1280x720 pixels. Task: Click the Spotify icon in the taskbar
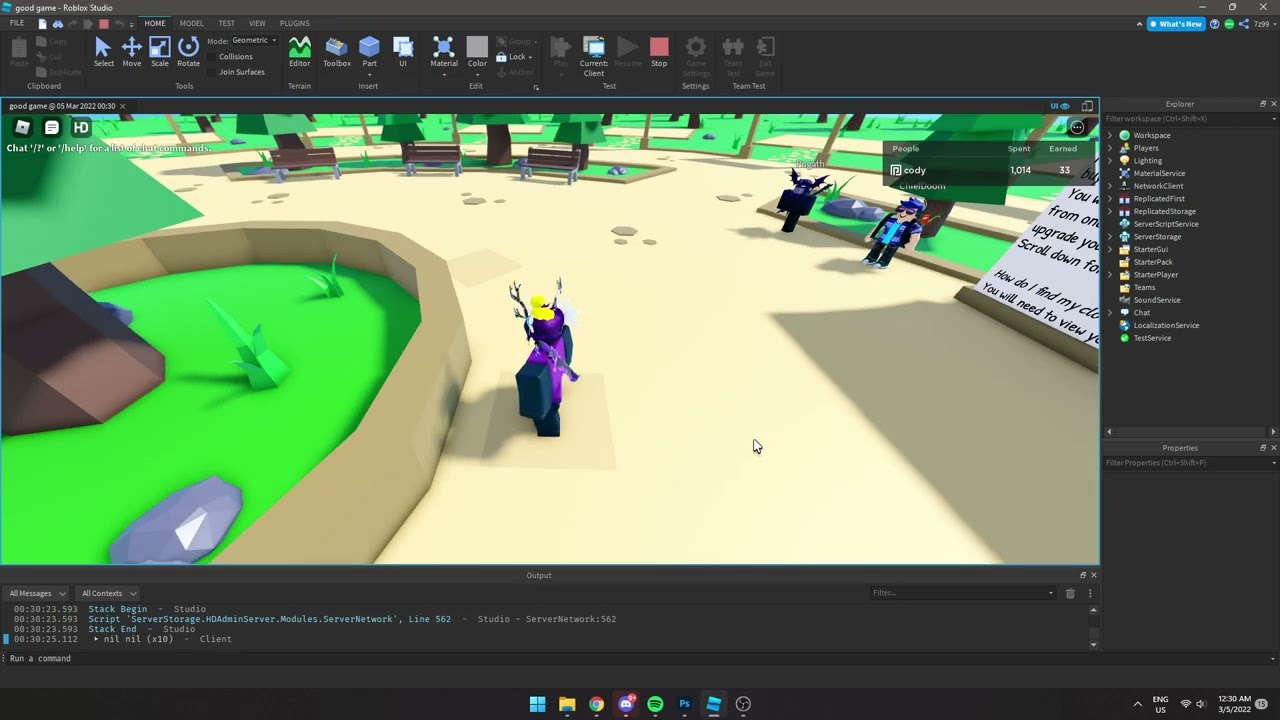coord(655,704)
